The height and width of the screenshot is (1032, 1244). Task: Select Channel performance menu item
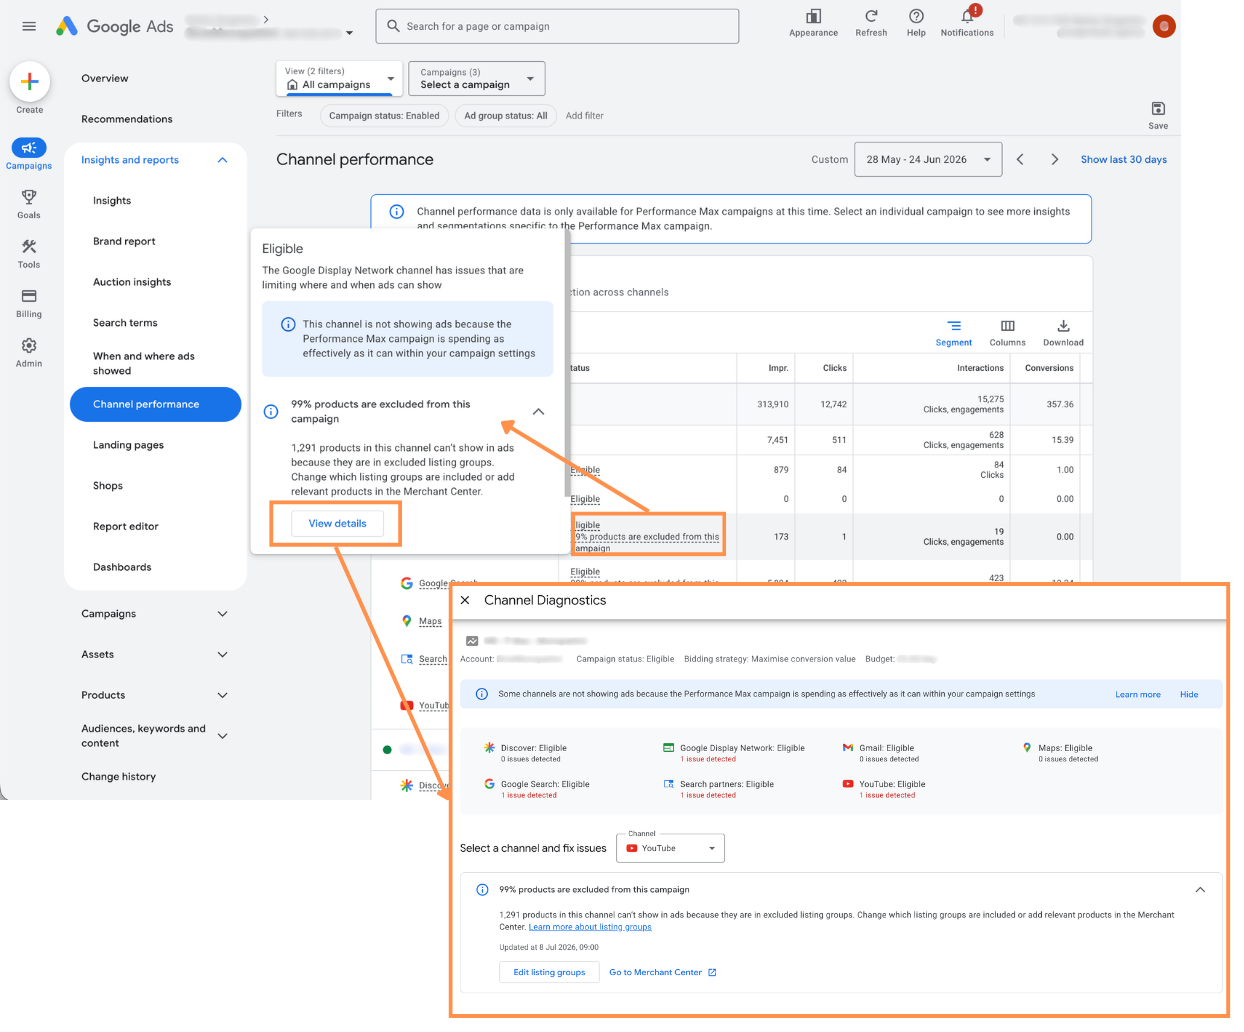(x=155, y=404)
